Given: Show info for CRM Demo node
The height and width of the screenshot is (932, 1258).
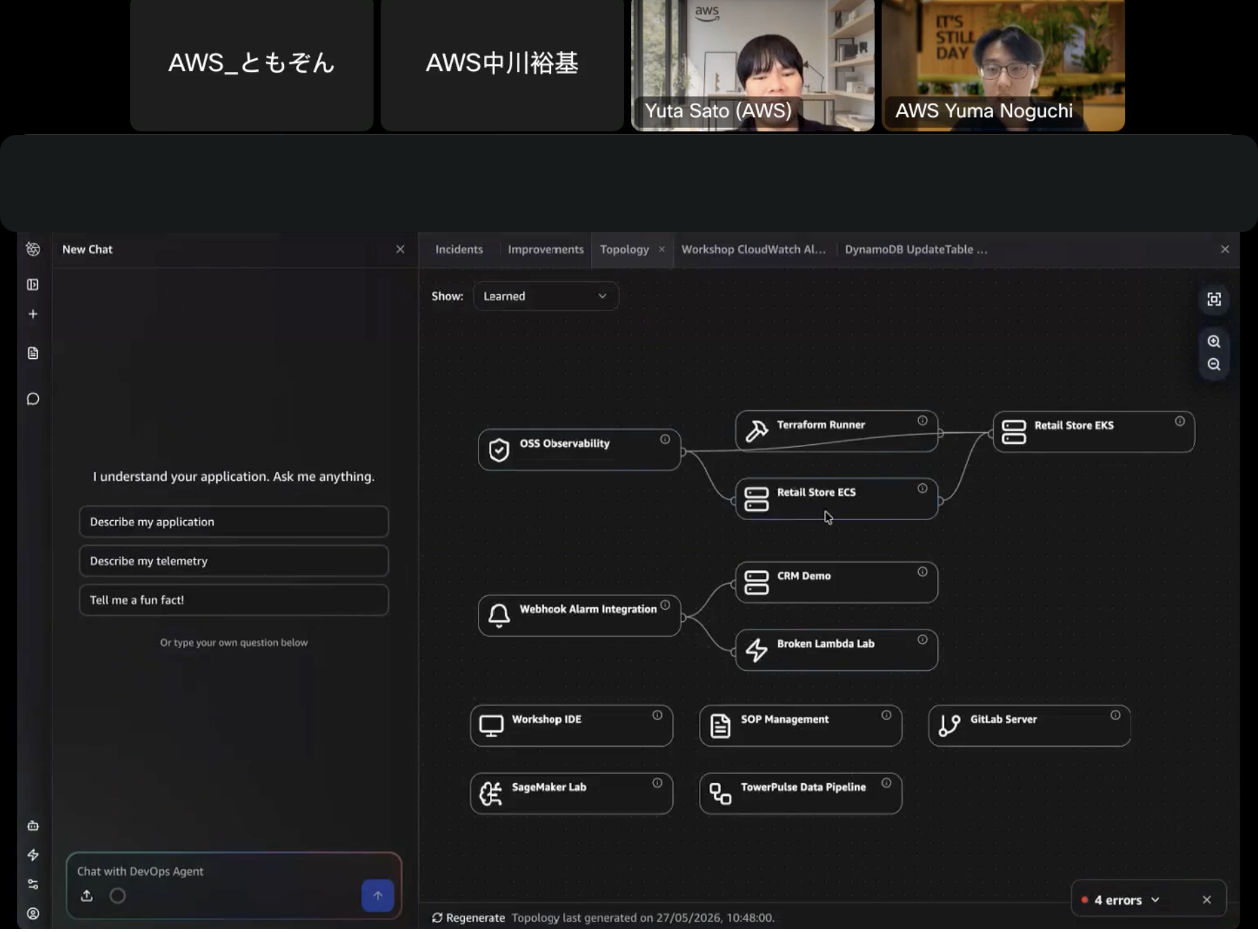Looking at the screenshot, I should 922,572.
